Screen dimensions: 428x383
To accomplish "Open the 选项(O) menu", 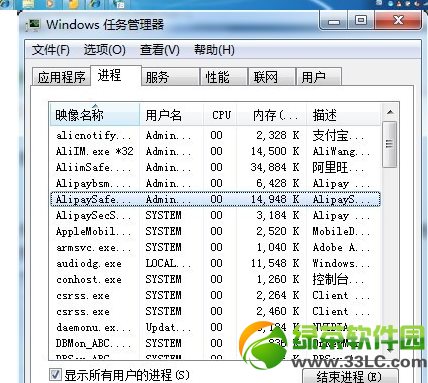I will (104, 50).
